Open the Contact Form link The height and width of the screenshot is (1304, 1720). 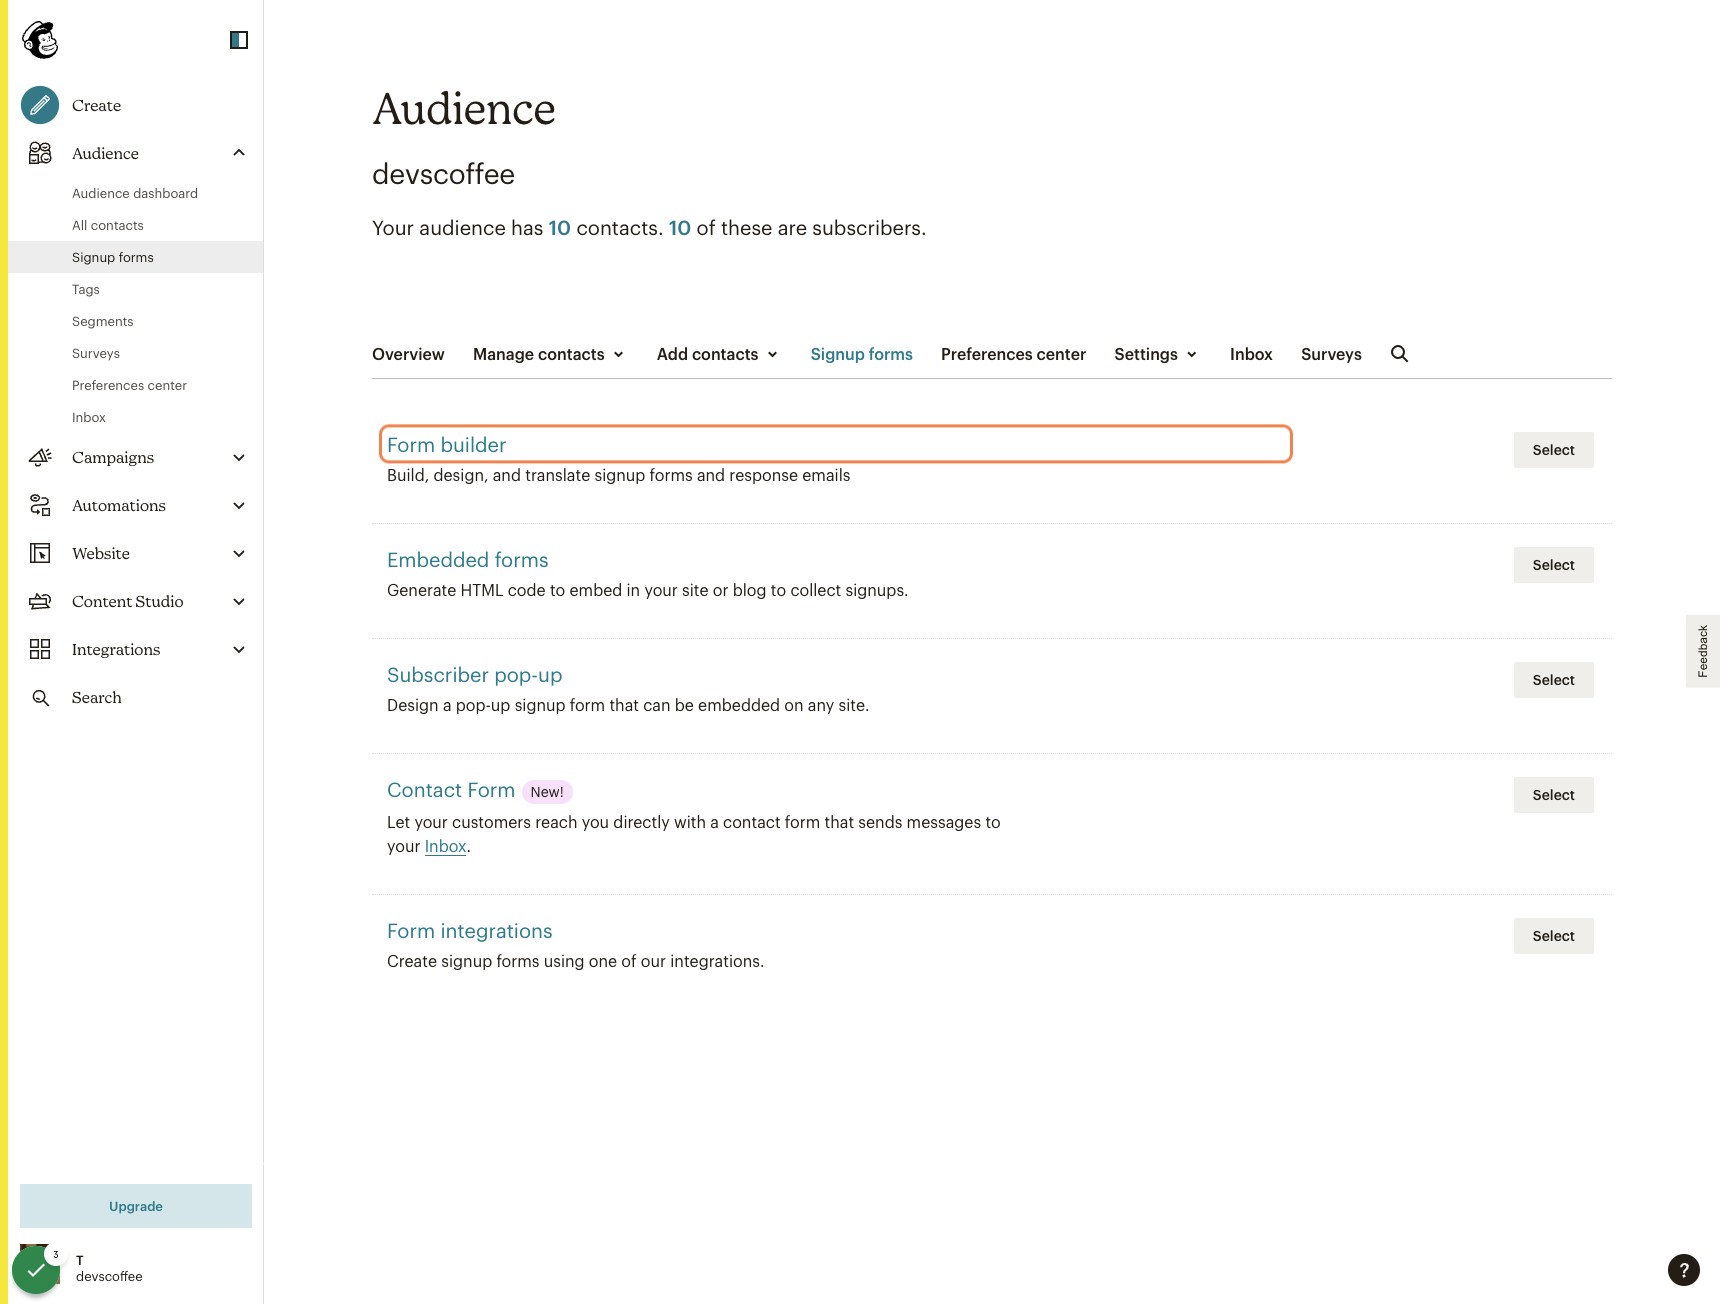point(451,790)
